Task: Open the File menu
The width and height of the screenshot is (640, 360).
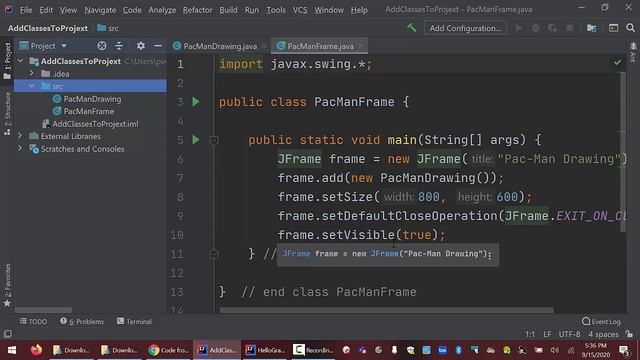Action: tap(26, 10)
